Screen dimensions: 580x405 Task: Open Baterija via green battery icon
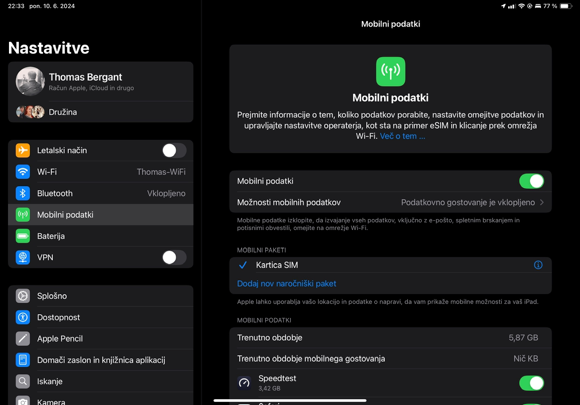(23, 236)
